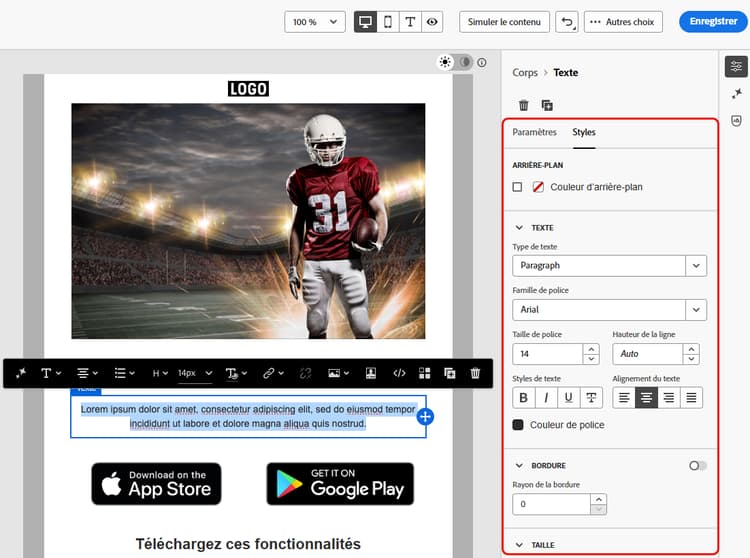Open the list menu in text toolbar
This screenshot has height=558, width=750.
point(124,373)
